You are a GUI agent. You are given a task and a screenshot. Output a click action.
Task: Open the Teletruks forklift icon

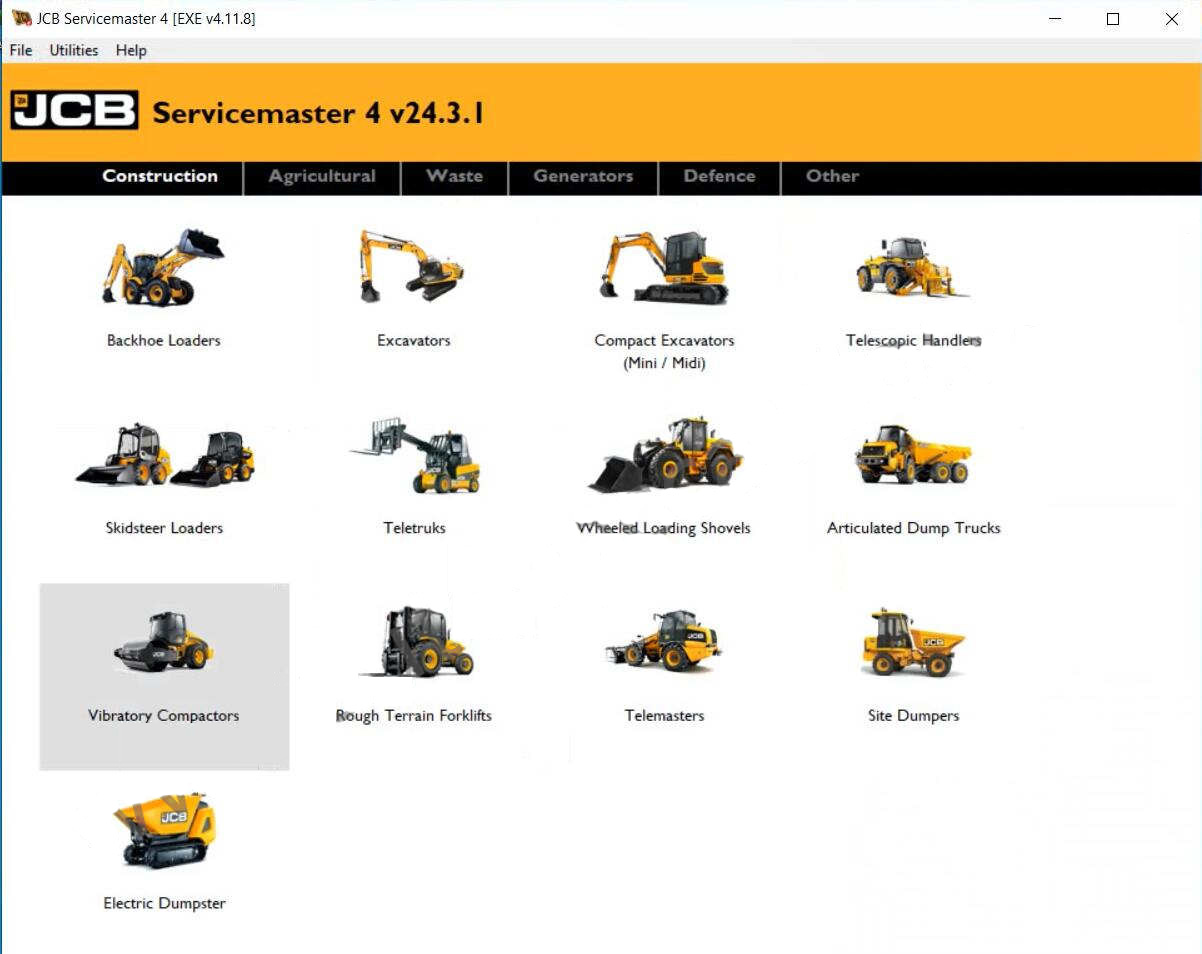[414, 455]
